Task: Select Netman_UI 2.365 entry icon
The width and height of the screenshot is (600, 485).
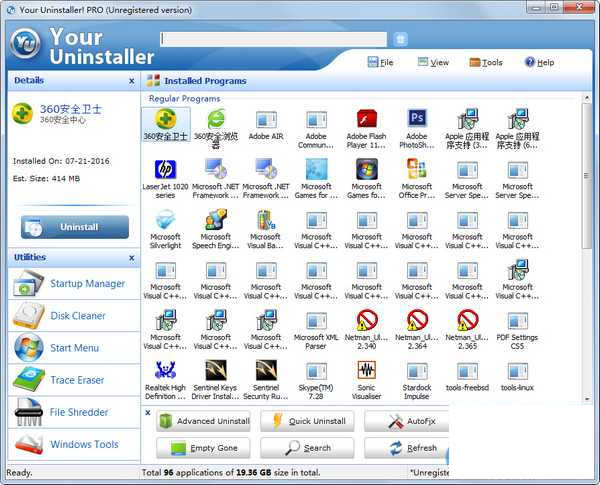Action: click(467, 320)
